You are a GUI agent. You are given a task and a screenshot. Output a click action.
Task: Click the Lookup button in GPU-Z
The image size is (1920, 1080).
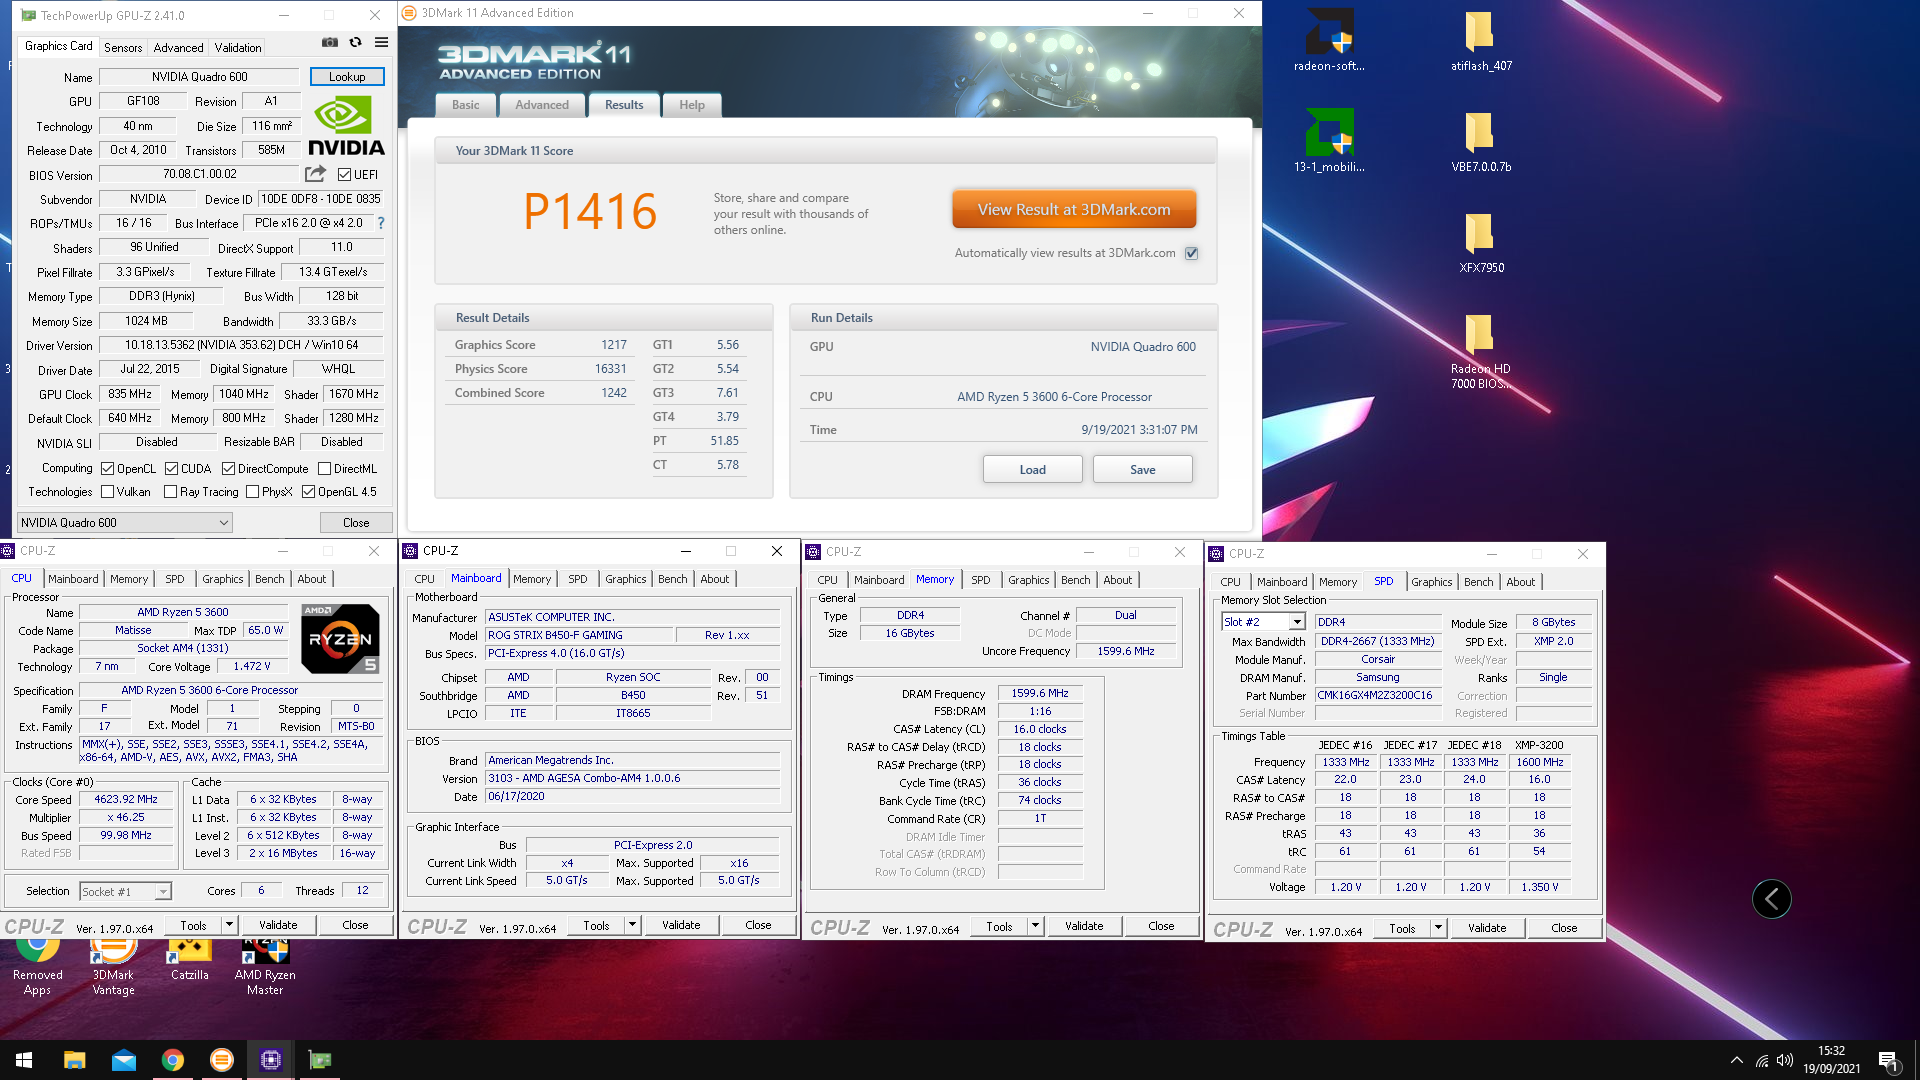tap(347, 77)
